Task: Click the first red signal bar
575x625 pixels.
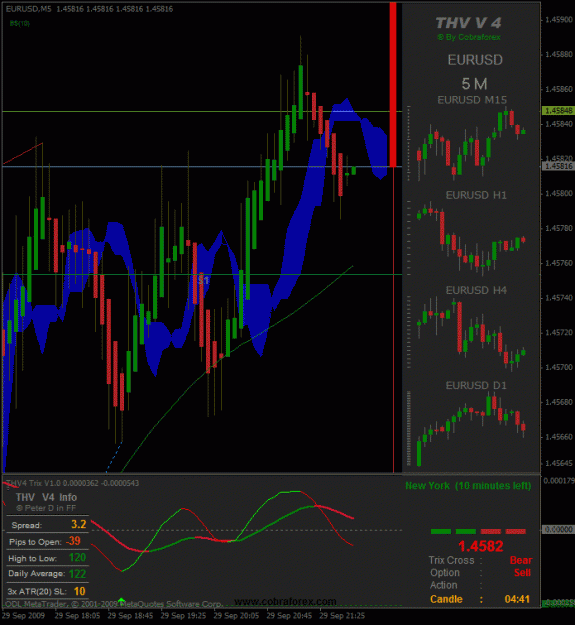Action: tap(491, 531)
